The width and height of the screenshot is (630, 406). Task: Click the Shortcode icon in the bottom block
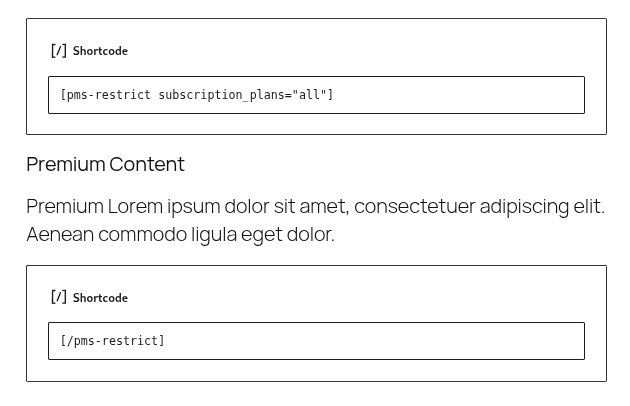tap(59, 297)
